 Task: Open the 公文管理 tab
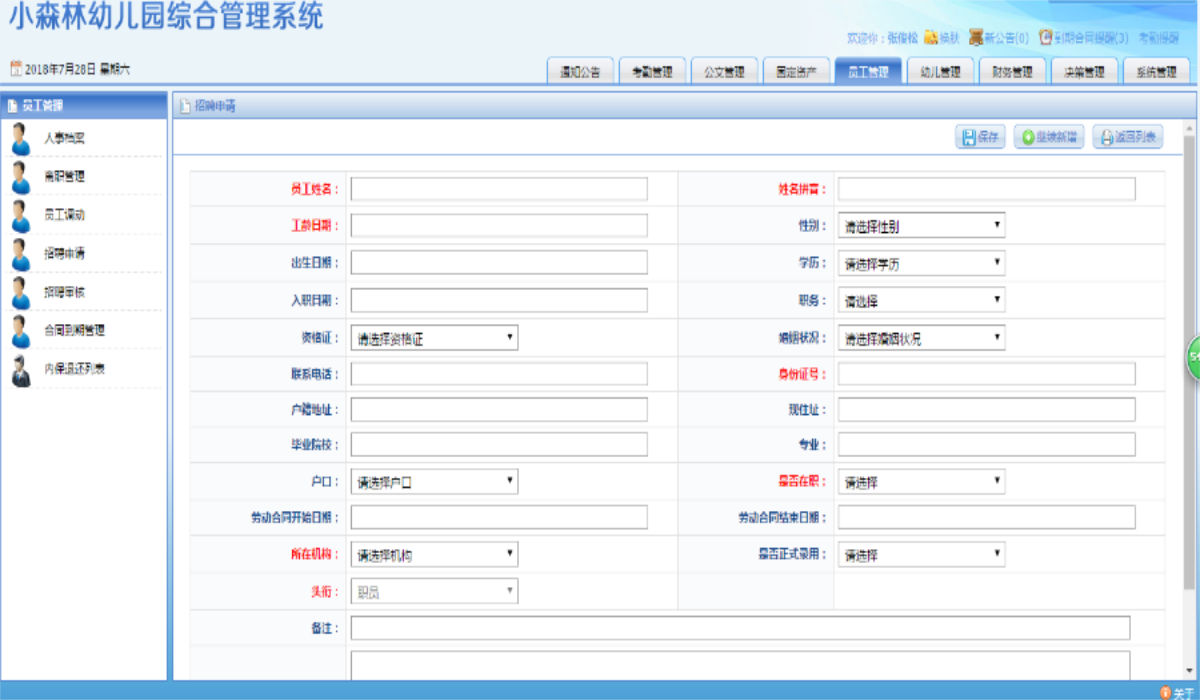coord(724,71)
